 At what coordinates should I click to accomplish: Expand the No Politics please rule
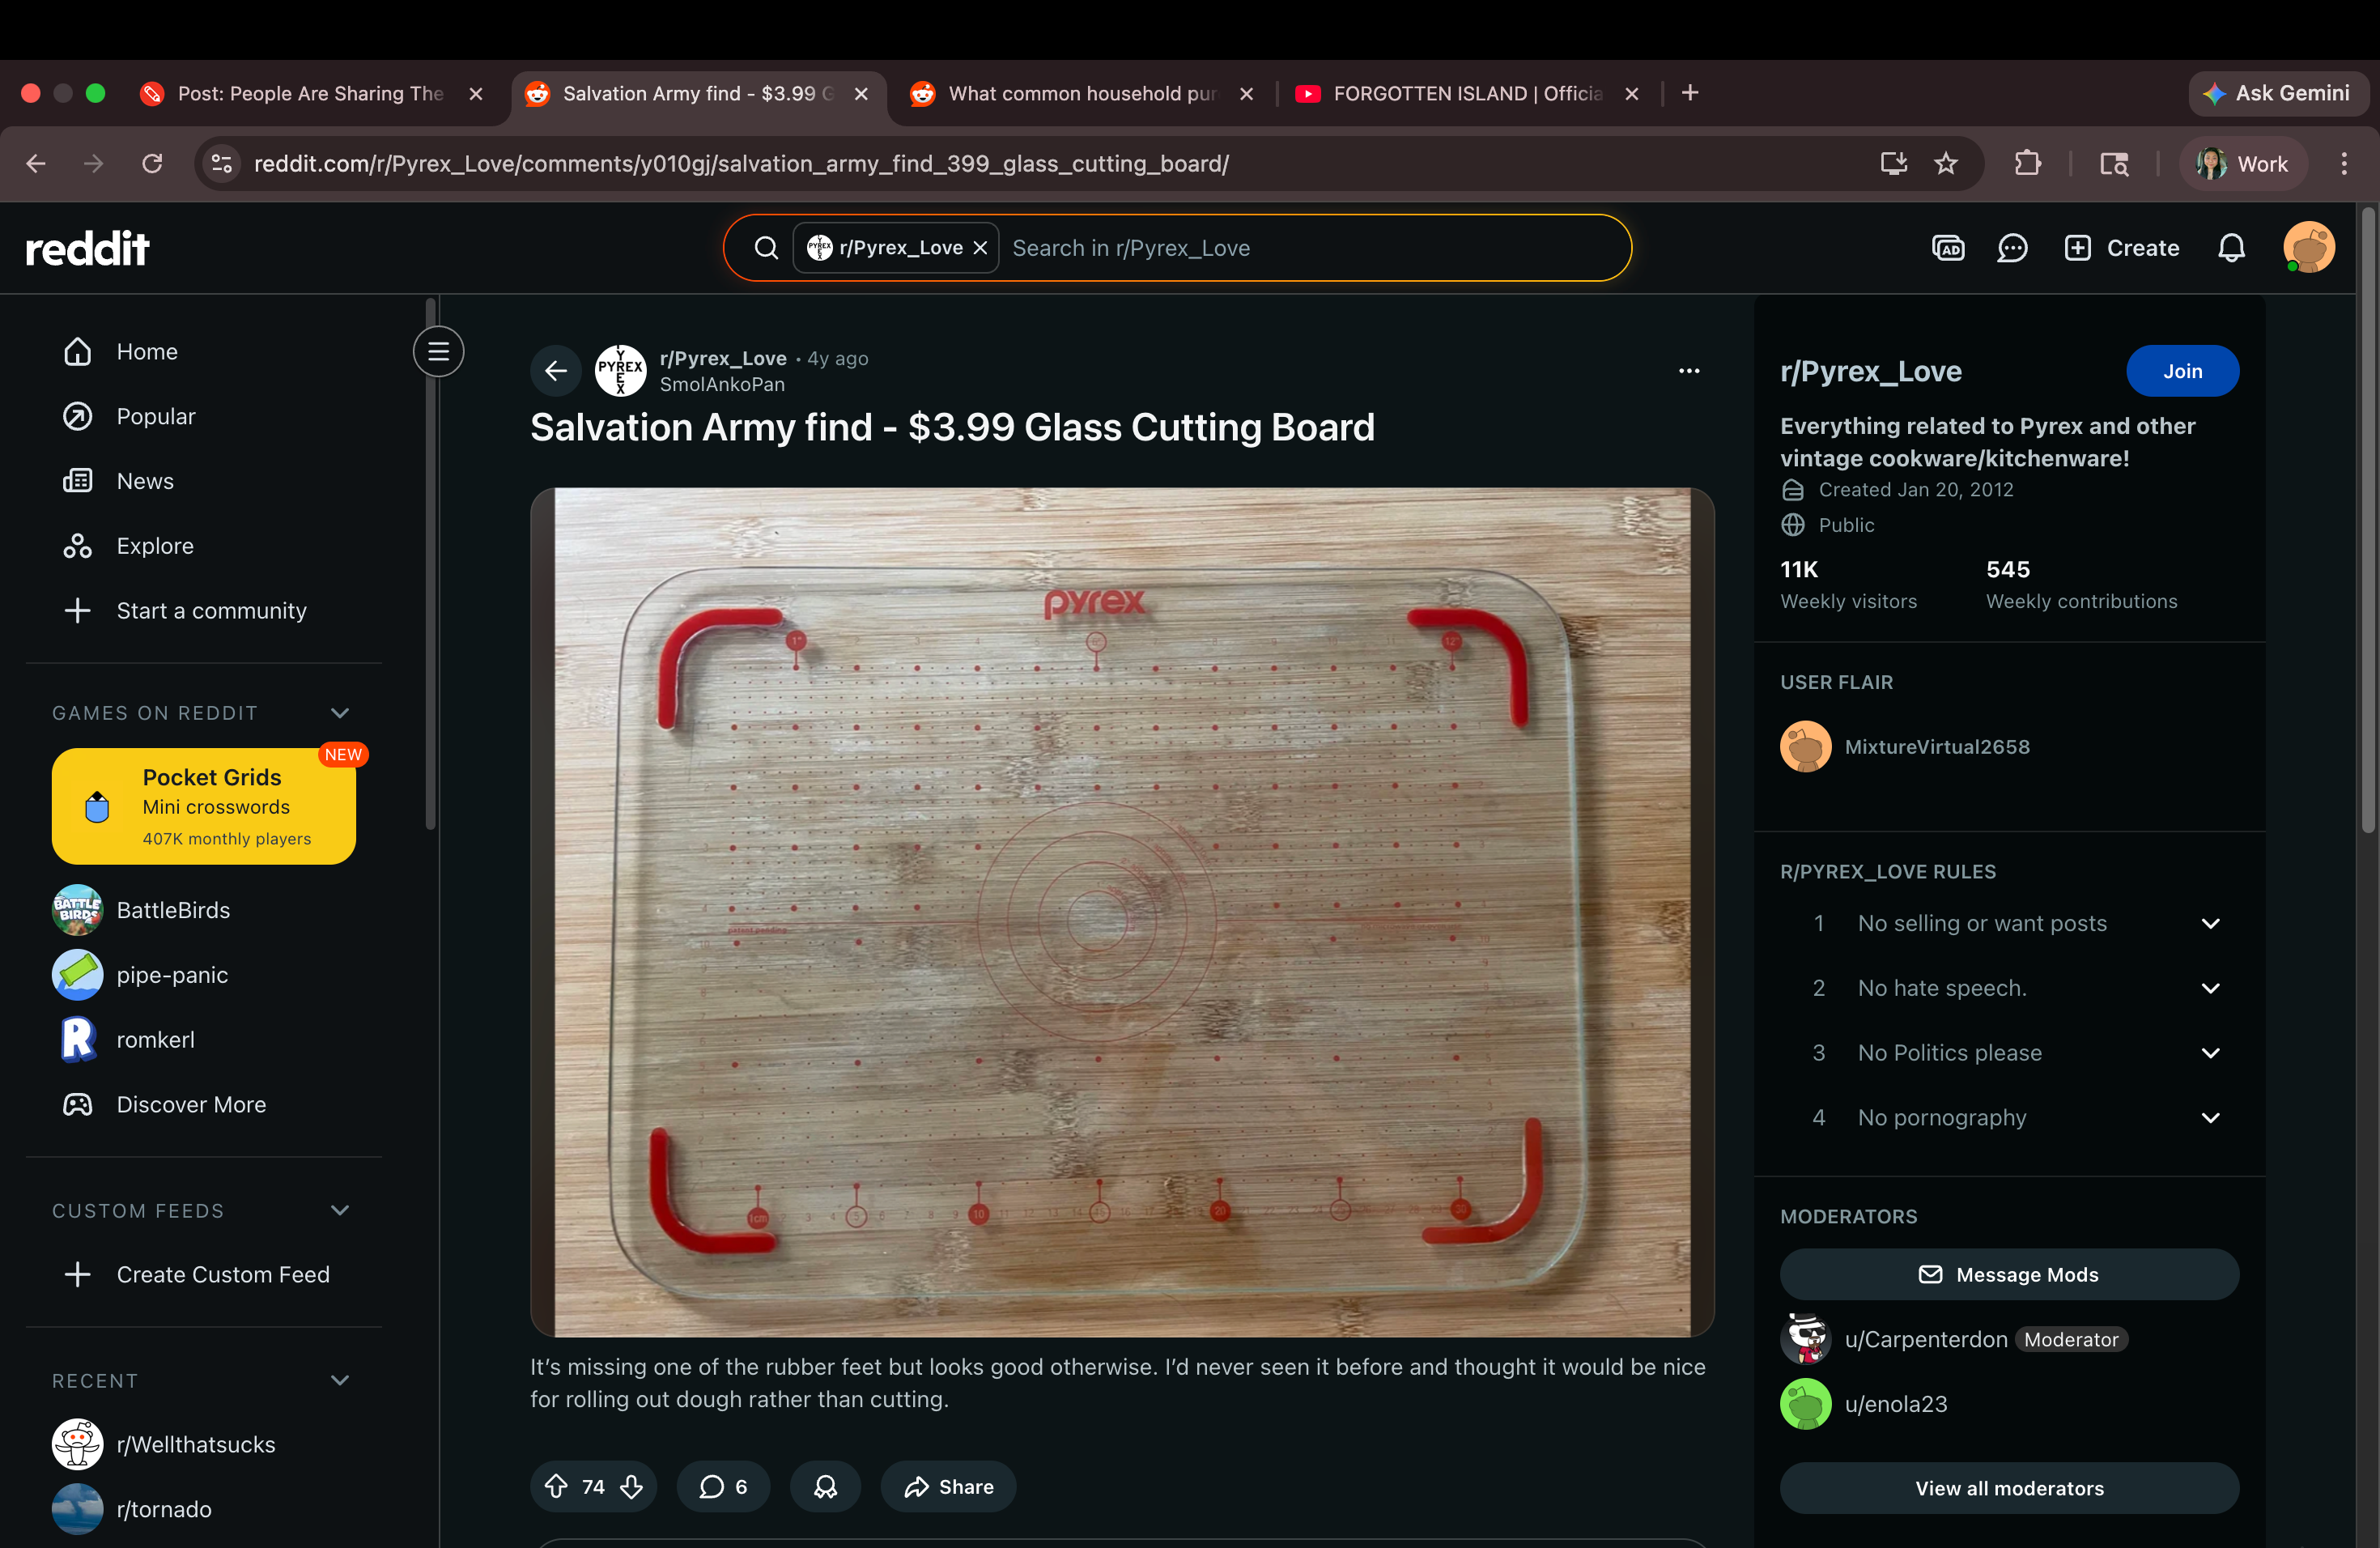click(2210, 1053)
